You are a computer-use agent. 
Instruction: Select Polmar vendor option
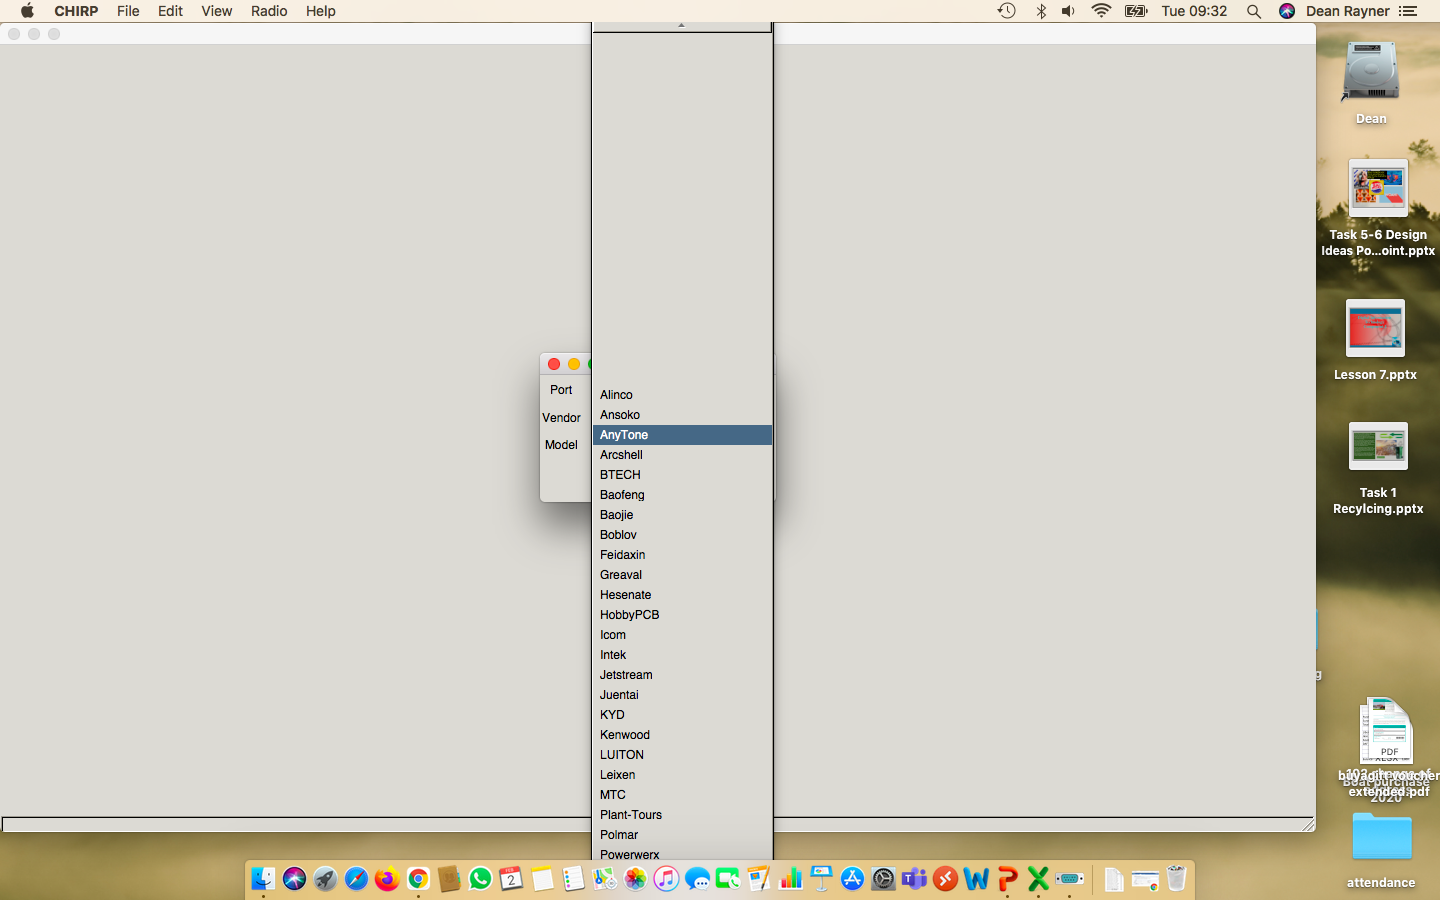(x=682, y=835)
